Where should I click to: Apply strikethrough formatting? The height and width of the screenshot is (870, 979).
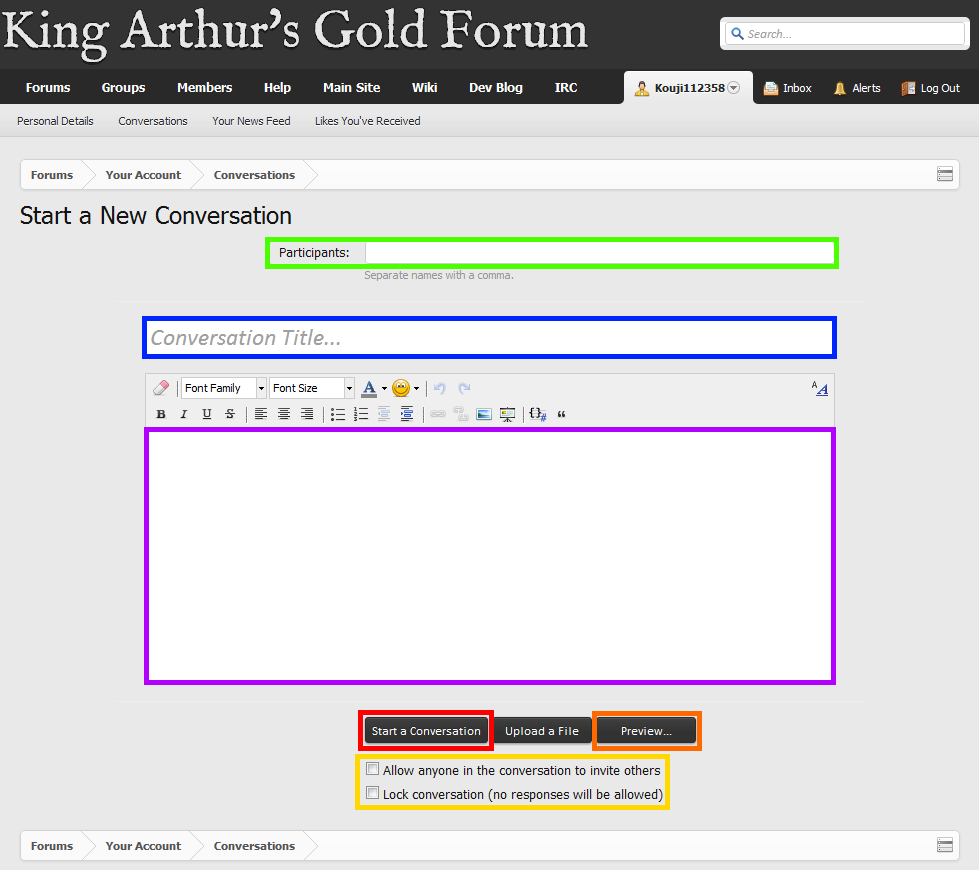coord(230,414)
